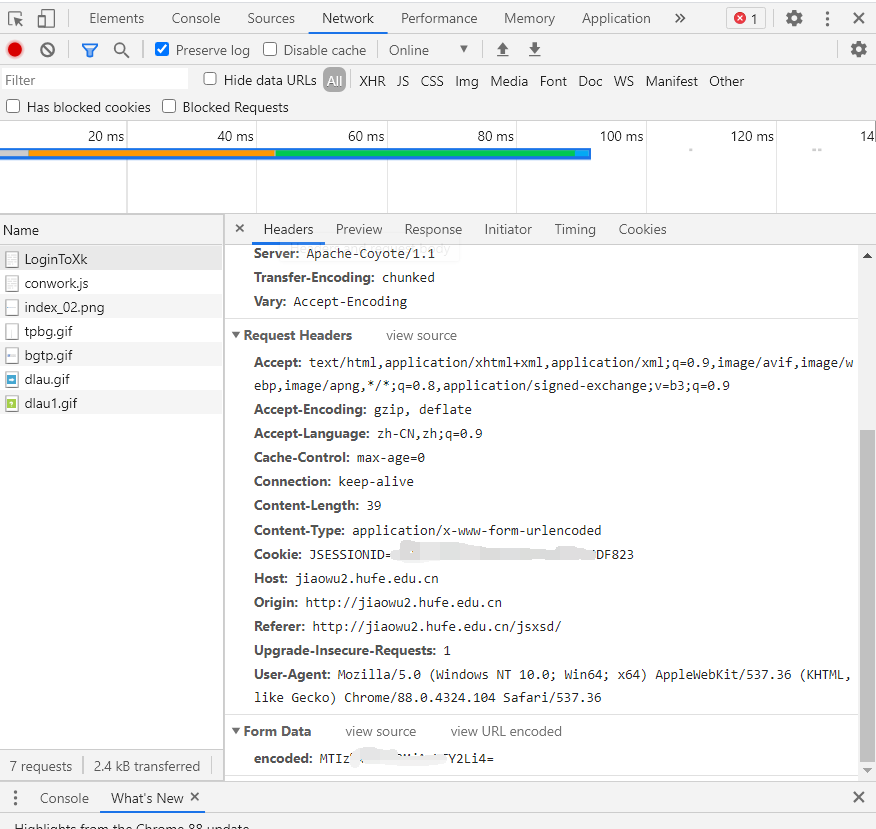Switch to the Elements tab
This screenshot has width=876, height=829.
(x=117, y=18)
